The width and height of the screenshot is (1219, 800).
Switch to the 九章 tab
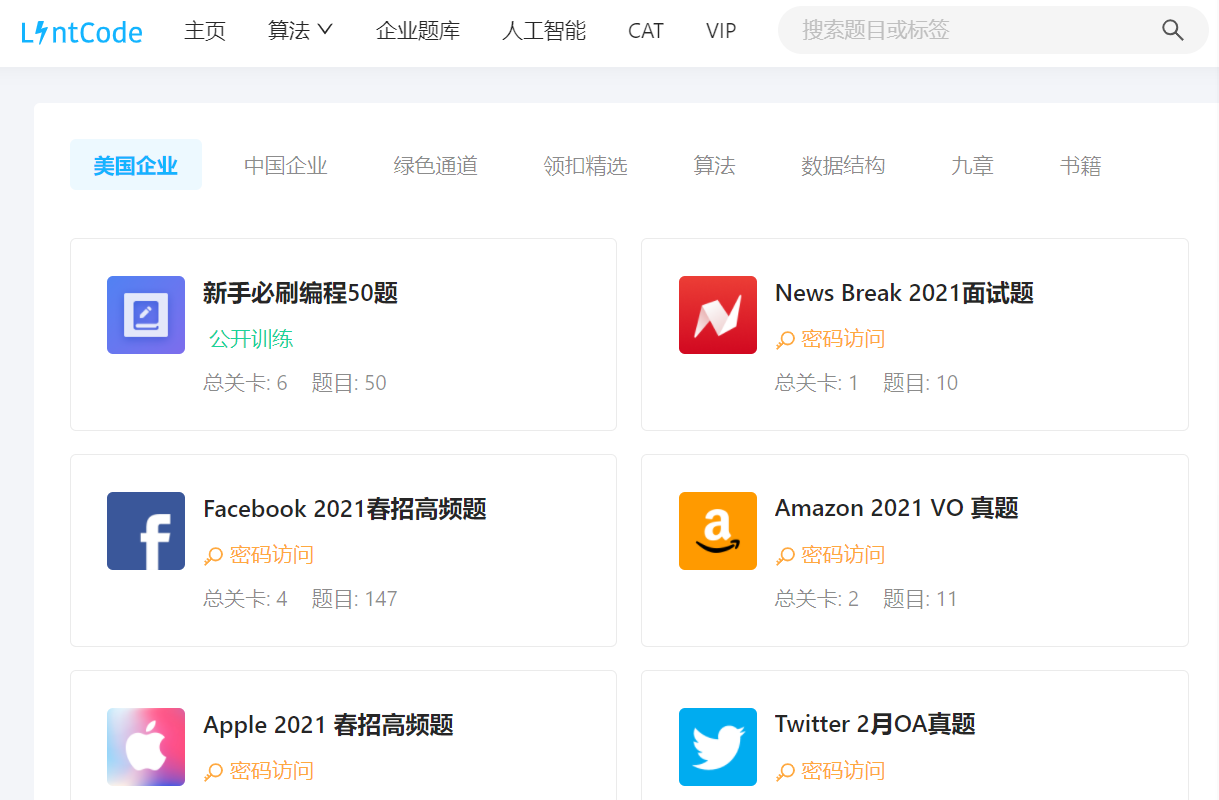click(x=972, y=165)
